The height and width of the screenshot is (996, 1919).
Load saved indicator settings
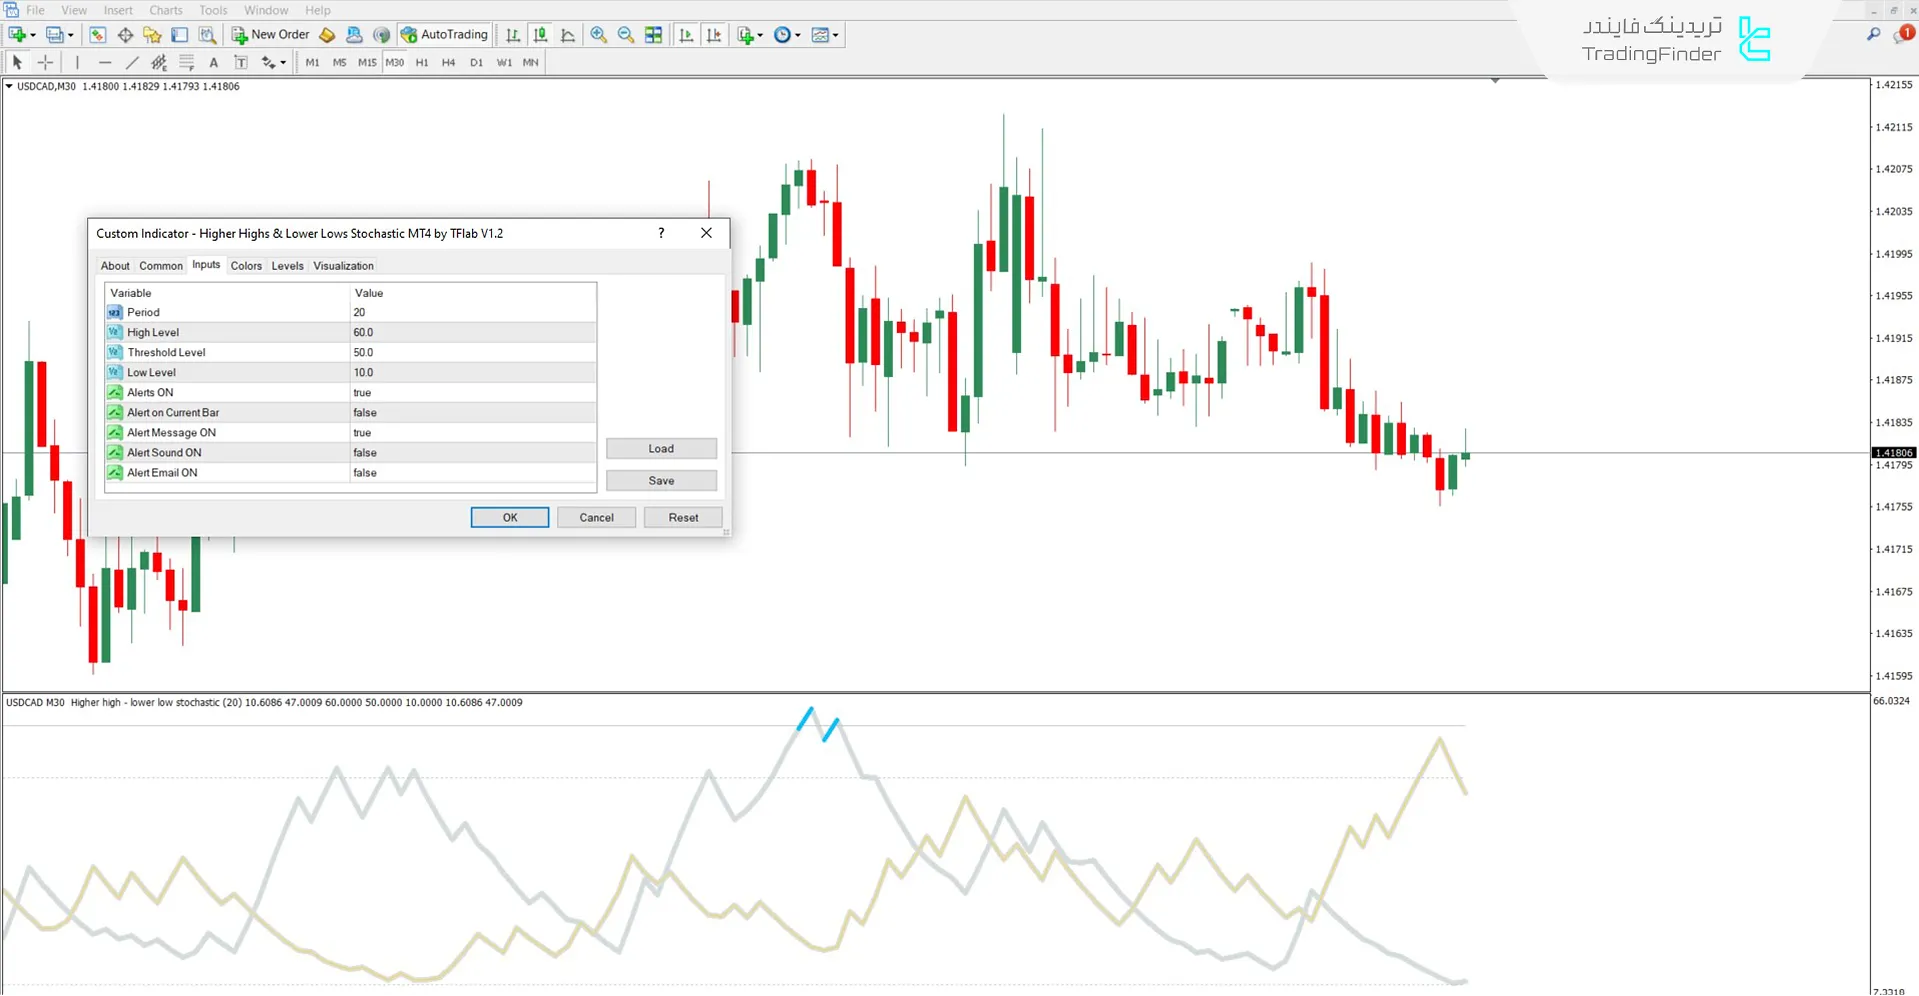(x=660, y=448)
